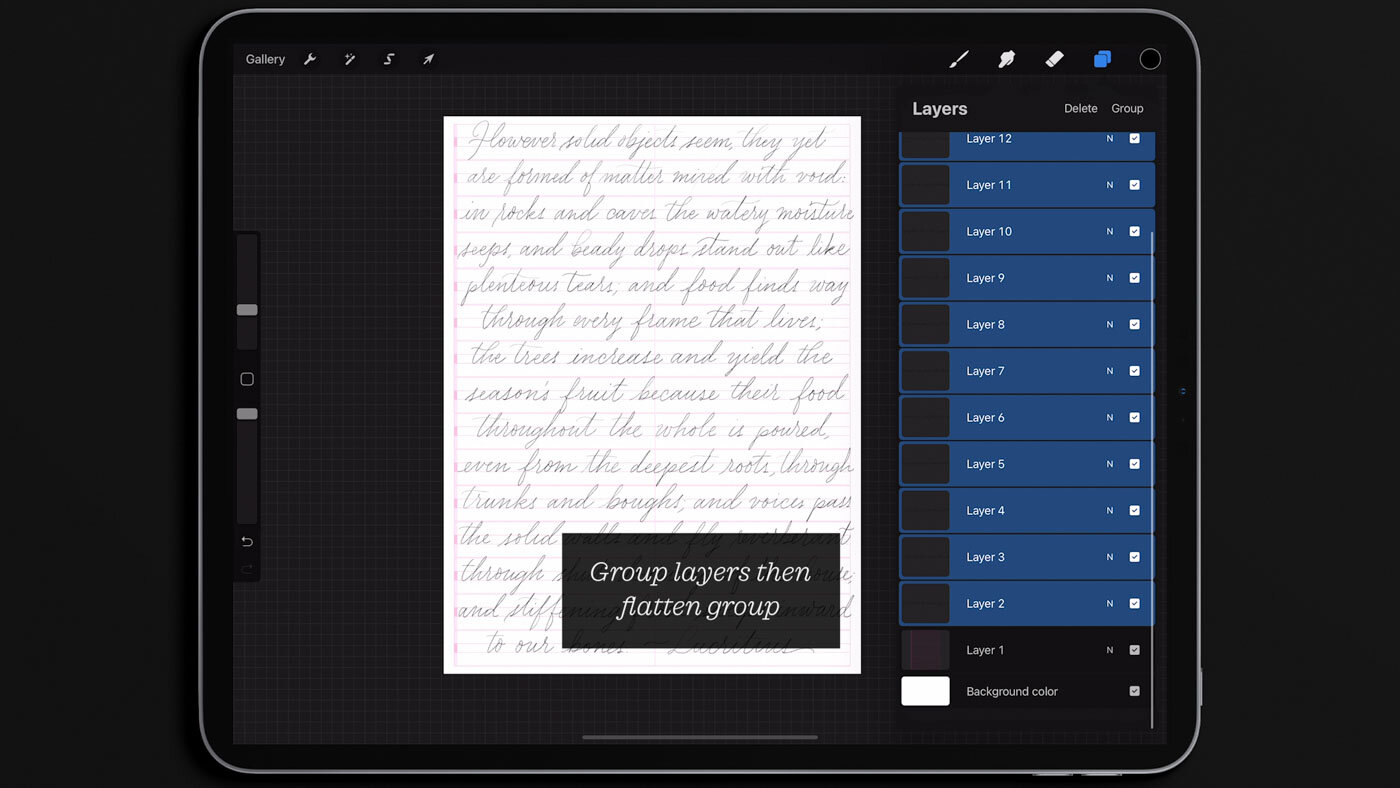This screenshot has width=1400, height=788.
Task: Open the active color circle picker
Action: 1150,59
